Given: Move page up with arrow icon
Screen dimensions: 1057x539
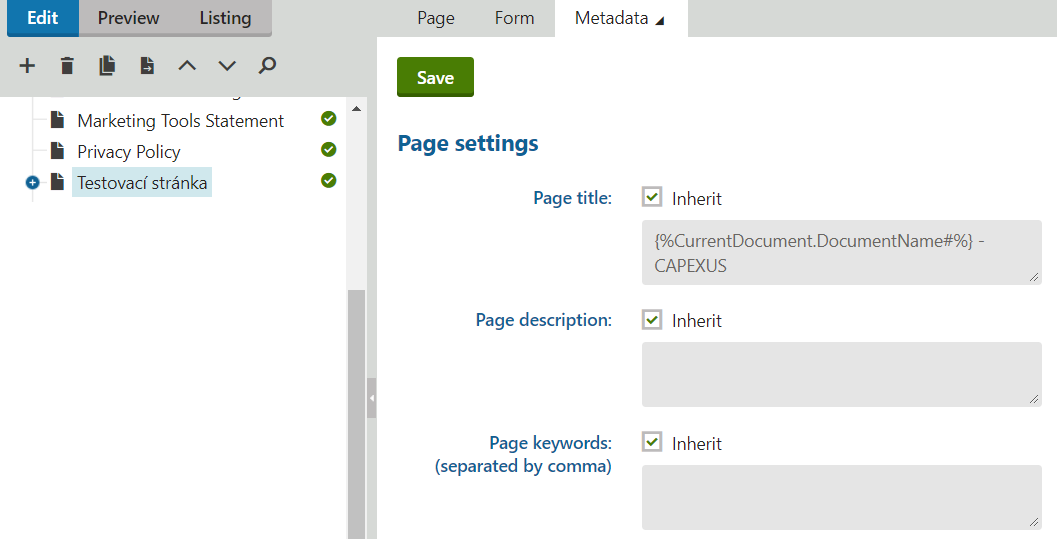Looking at the screenshot, I should click(x=187, y=66).
